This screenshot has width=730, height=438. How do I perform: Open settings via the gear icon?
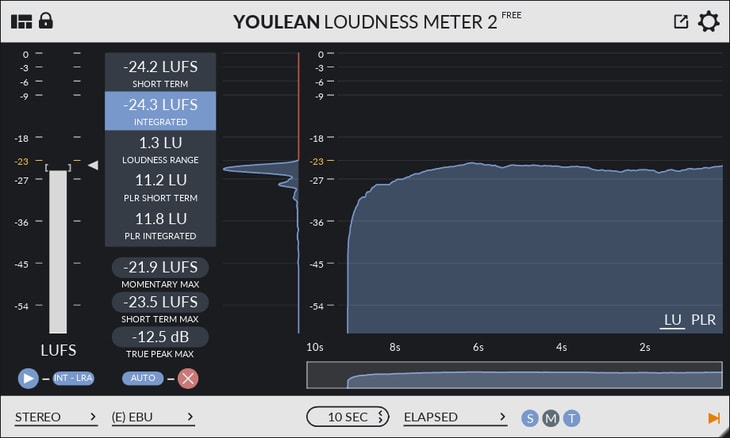tap(709, 21)
